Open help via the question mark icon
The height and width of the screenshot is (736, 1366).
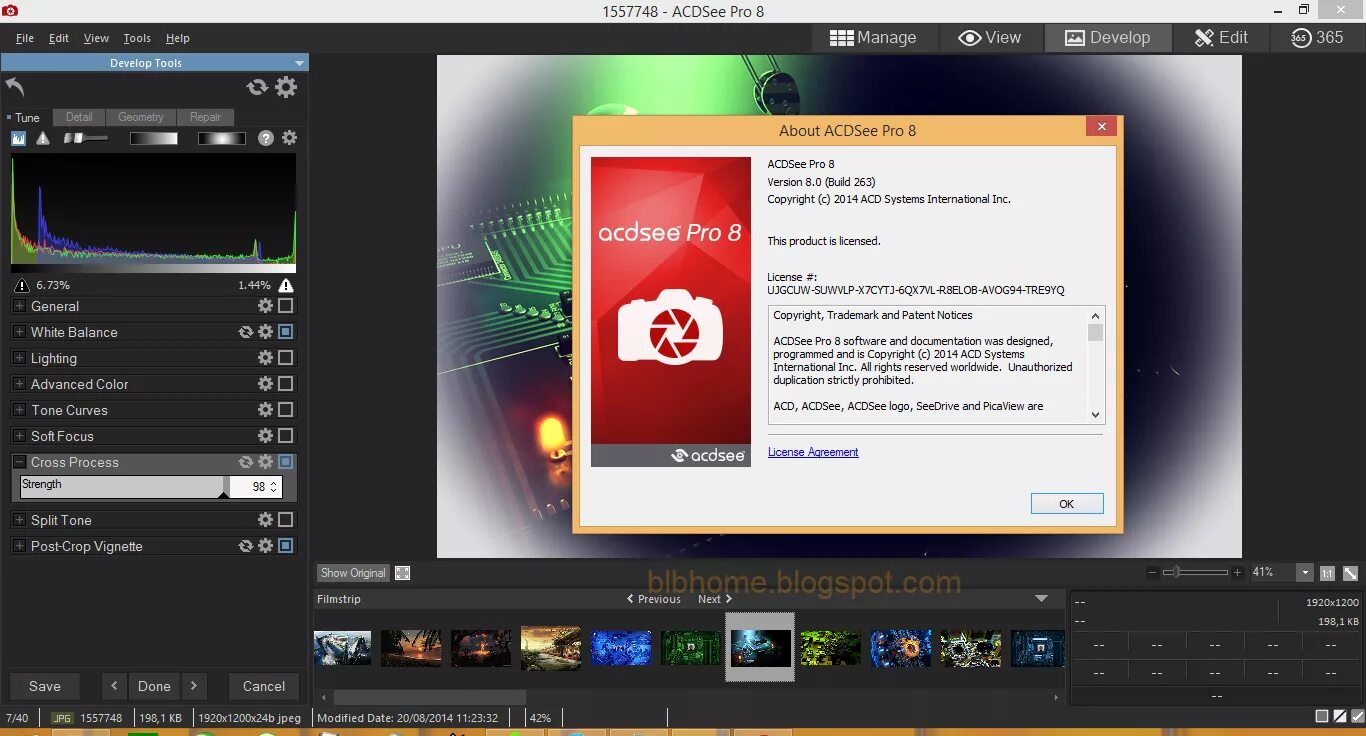[265, 138]
